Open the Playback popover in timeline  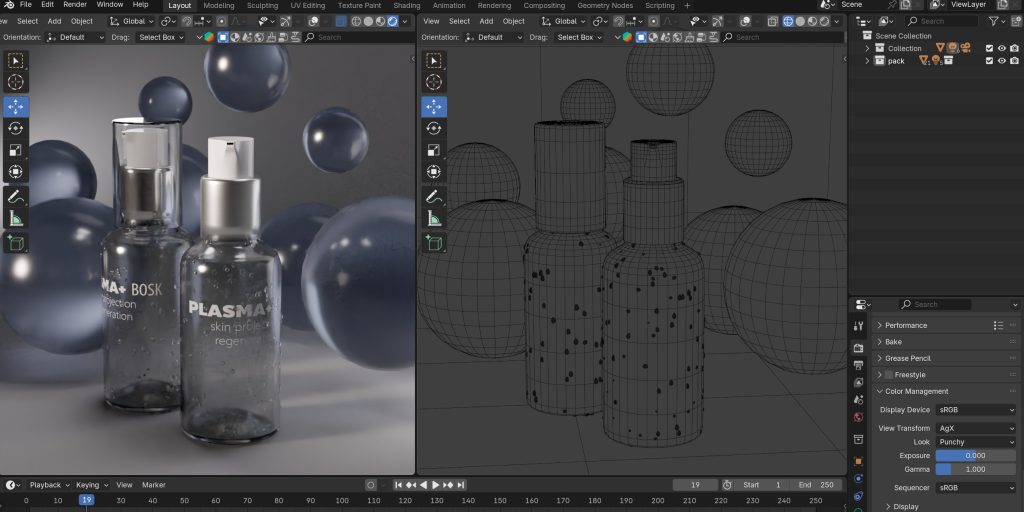pos(45,485)
